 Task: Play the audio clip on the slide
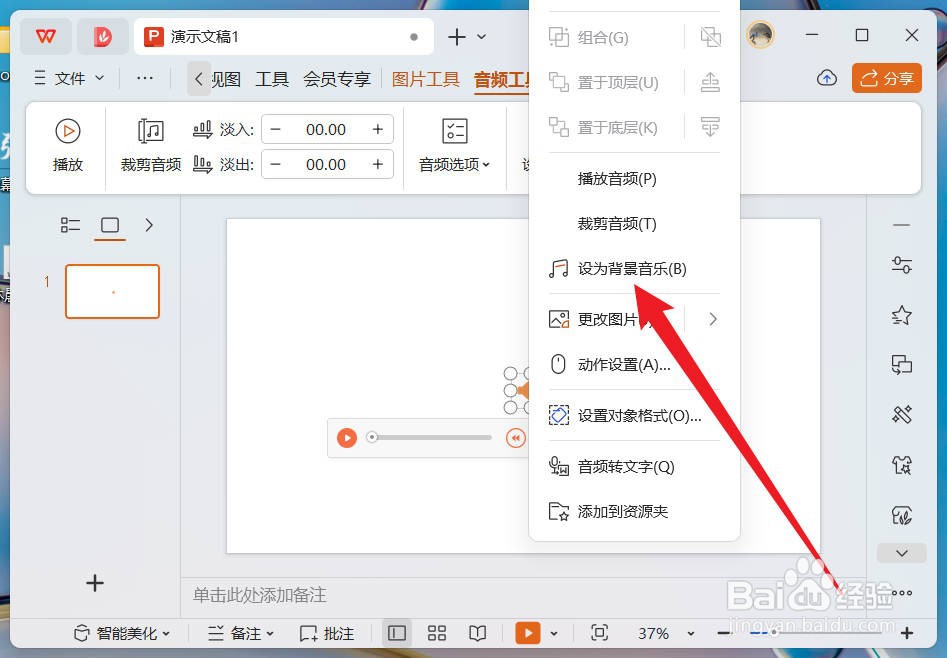pos(347,437)
